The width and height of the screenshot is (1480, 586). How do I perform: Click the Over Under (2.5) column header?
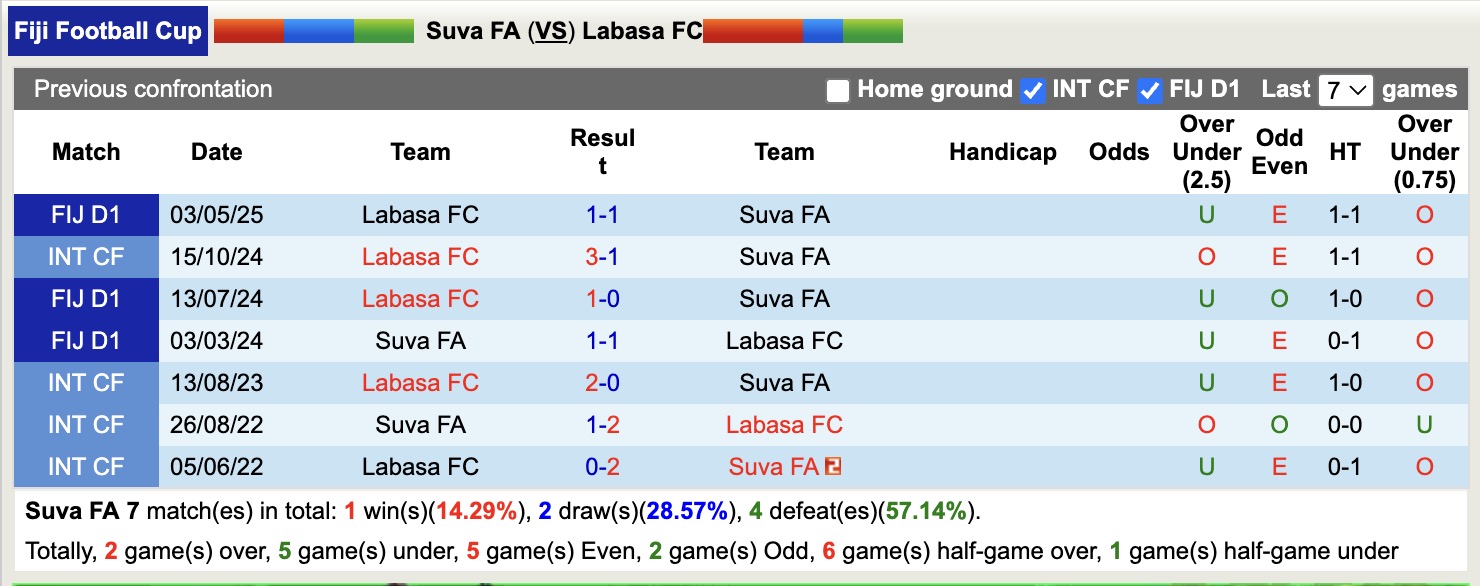(1206, 152)
